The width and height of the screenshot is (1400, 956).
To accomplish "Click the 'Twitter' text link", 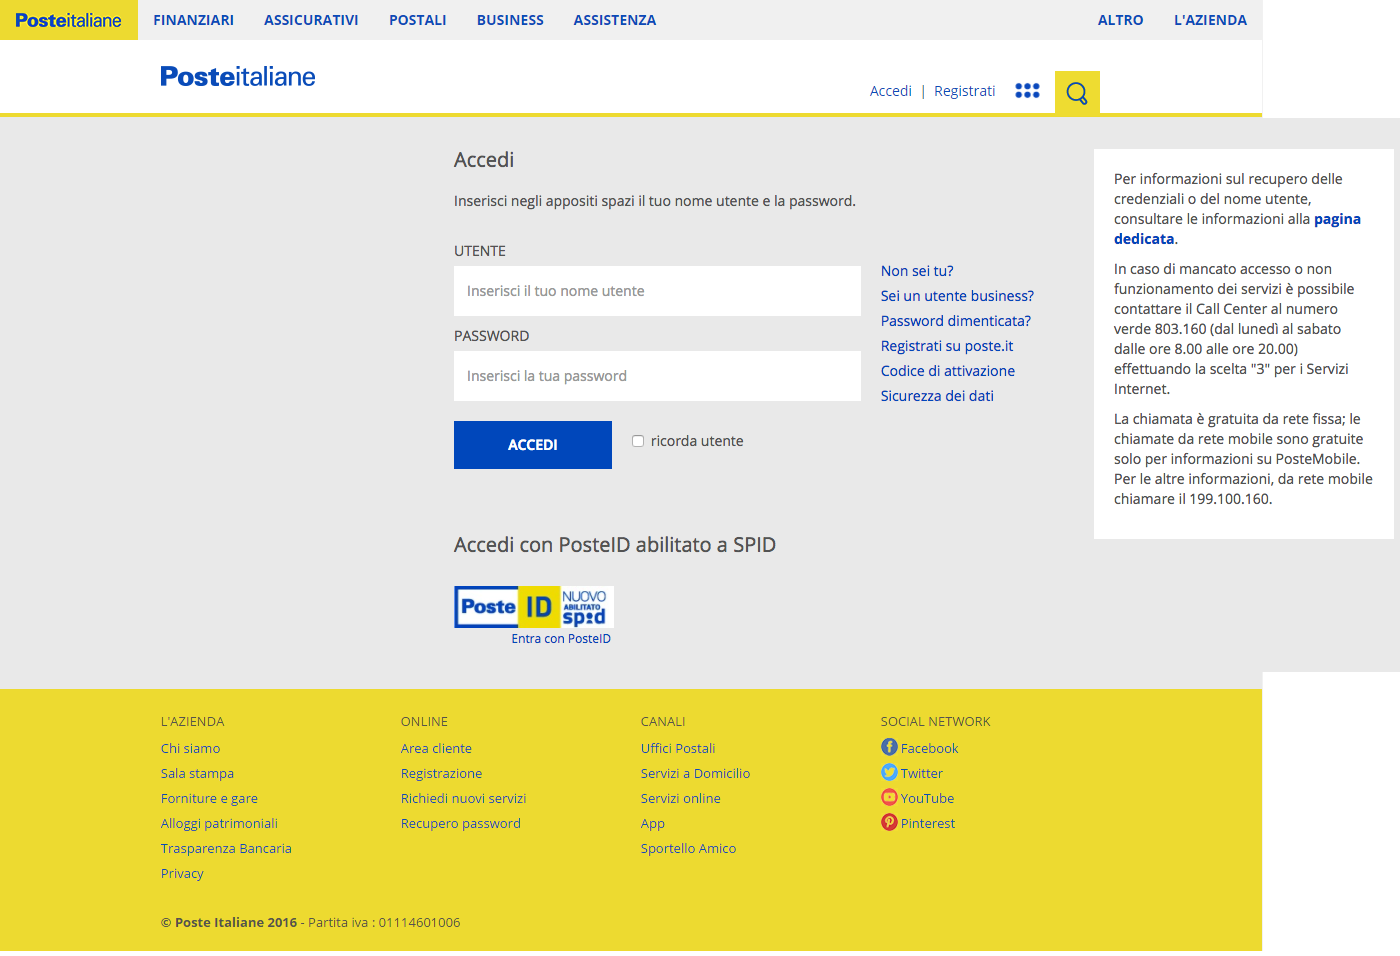I will [921, 773].
